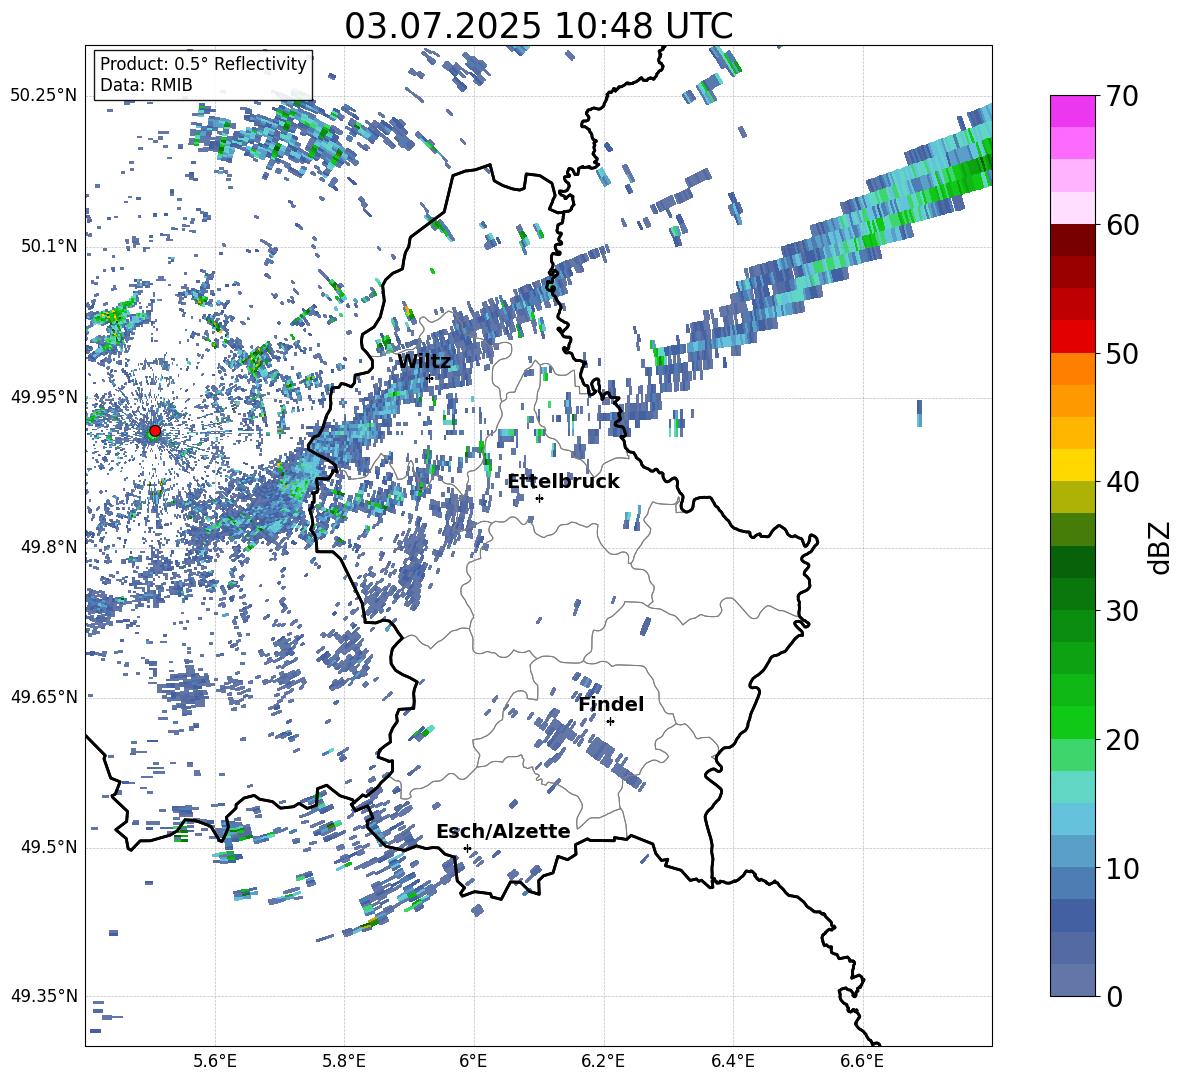Click the title 03.07.2025 10:48 UTC
This screenshot has height=1081, width=1184.
[x=538, y=26]
